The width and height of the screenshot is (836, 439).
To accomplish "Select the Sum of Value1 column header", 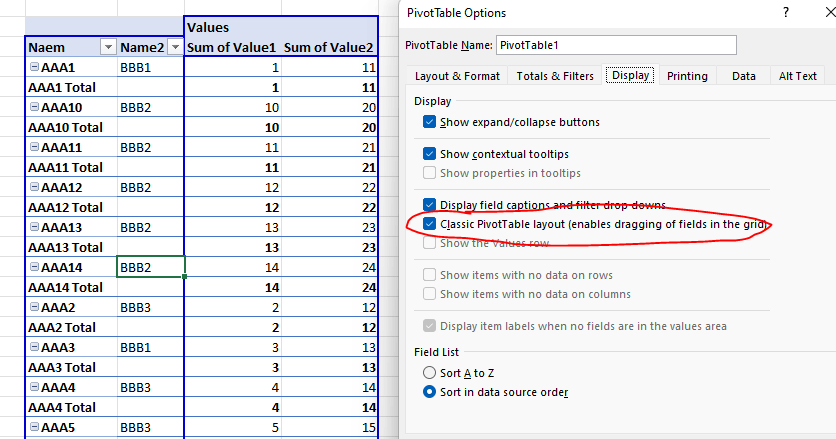I will click(x=232, y=47).
